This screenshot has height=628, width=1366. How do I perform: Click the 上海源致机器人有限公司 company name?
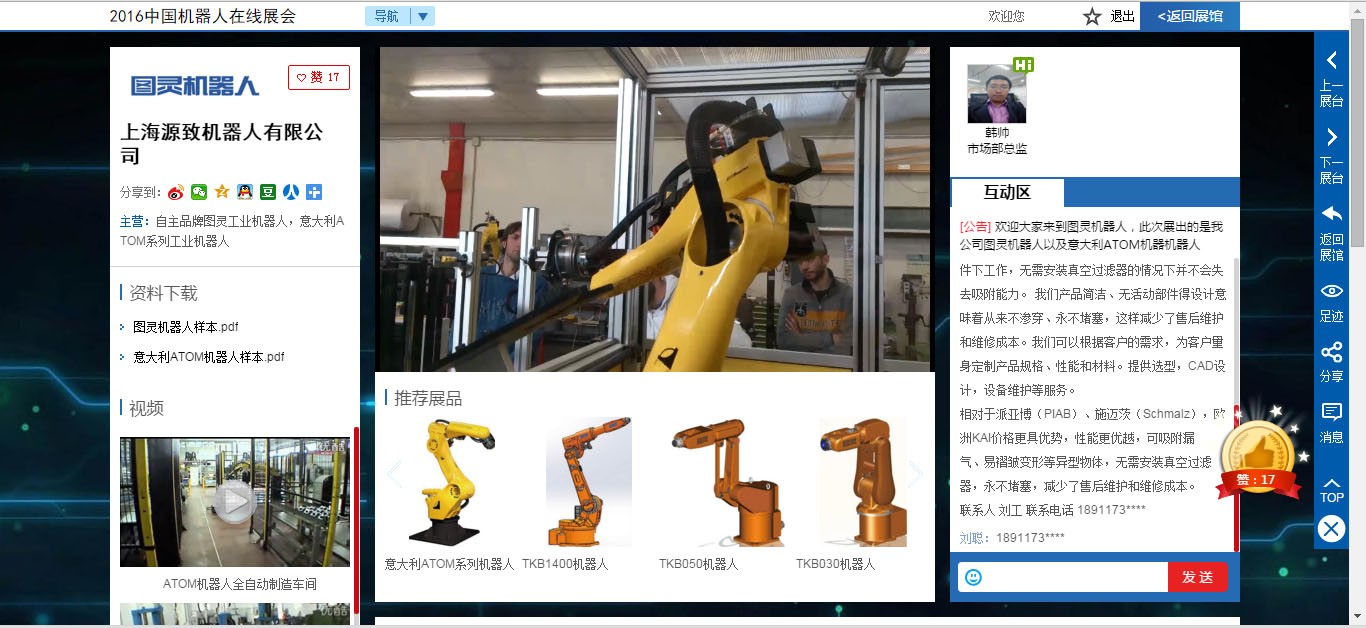(x=222, y=144)
